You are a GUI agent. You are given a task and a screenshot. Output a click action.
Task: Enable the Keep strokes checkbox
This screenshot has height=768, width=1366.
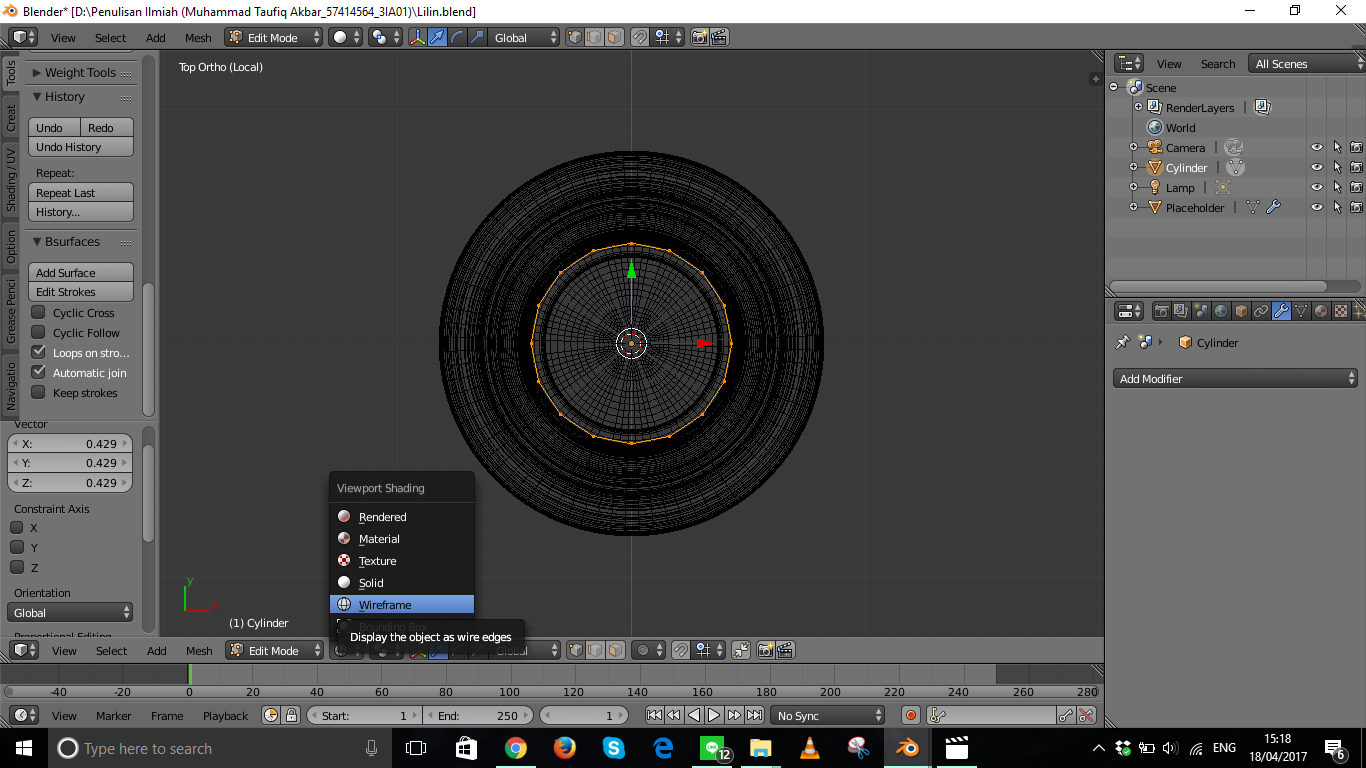(38, 392)
